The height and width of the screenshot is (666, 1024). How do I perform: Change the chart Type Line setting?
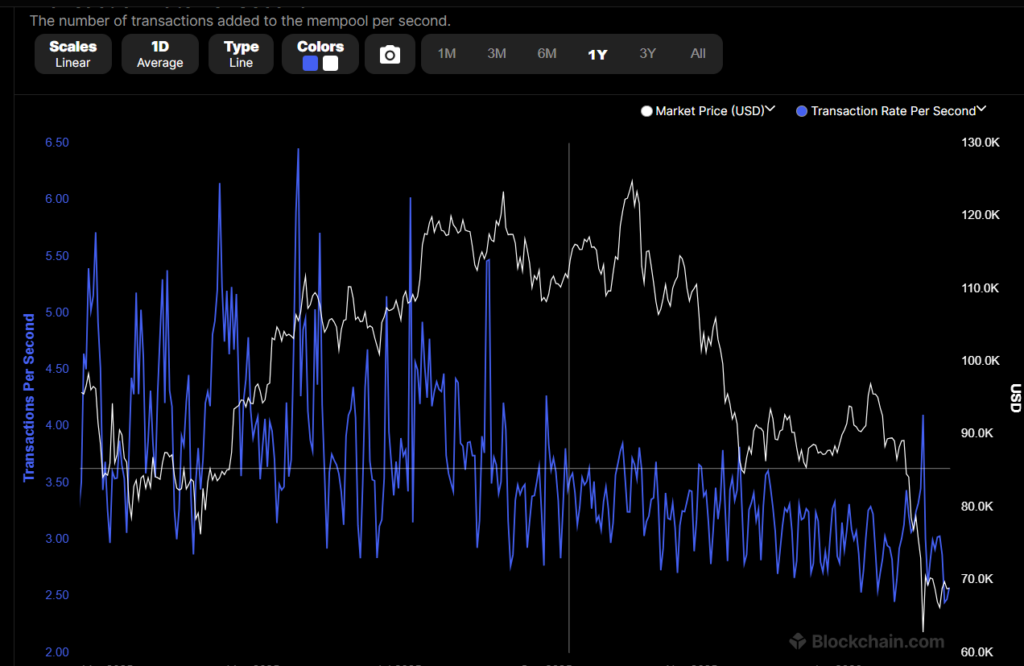coord(241,54)
